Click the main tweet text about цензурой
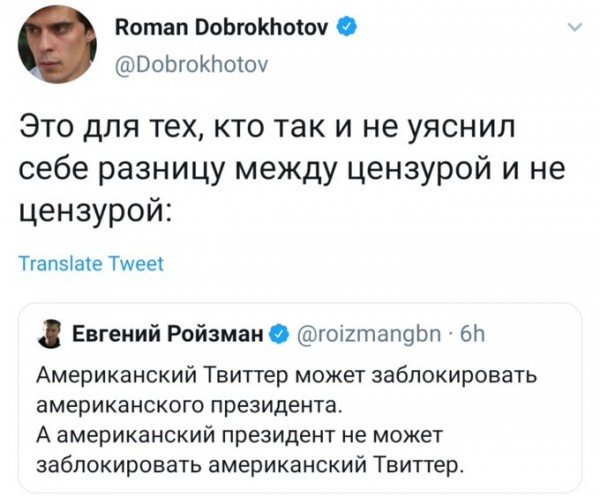 coord(292,169)
